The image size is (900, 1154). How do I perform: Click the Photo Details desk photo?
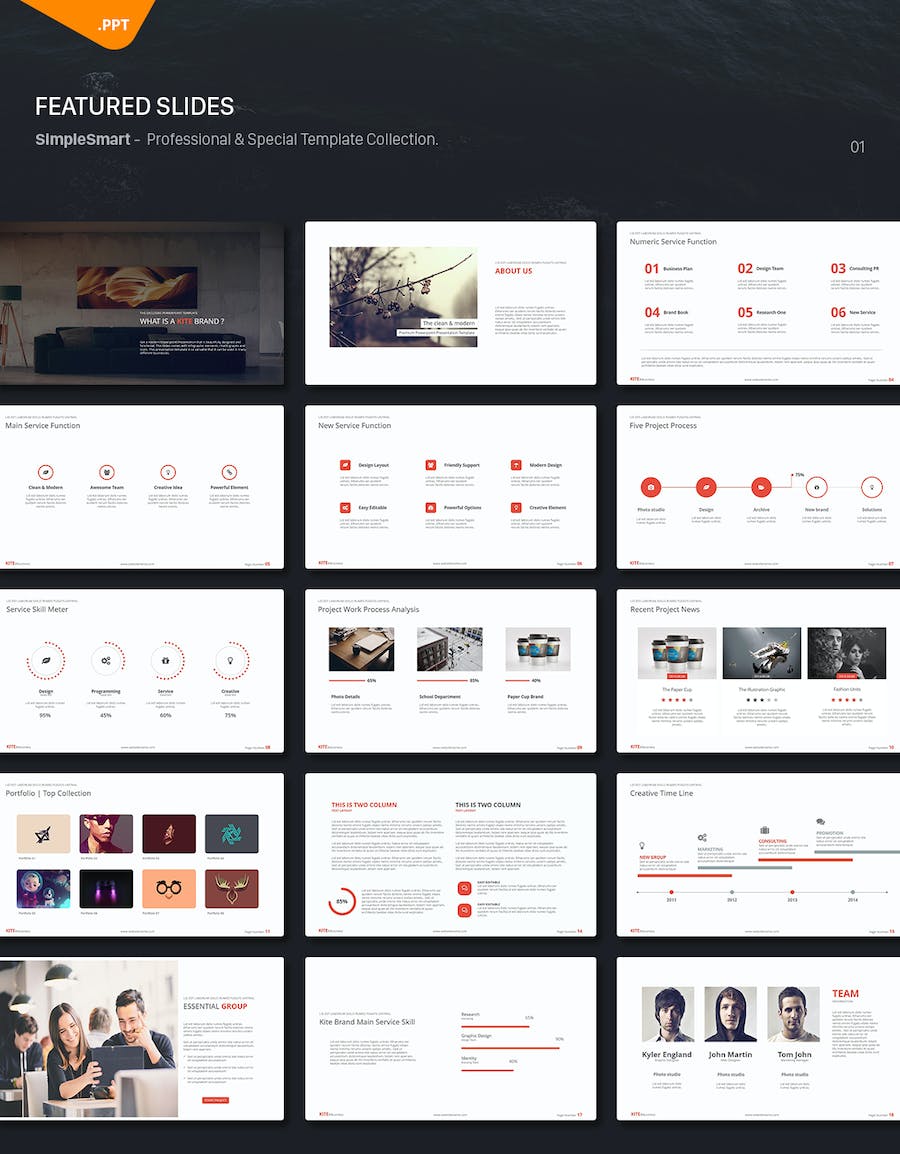tap(361, 649)
